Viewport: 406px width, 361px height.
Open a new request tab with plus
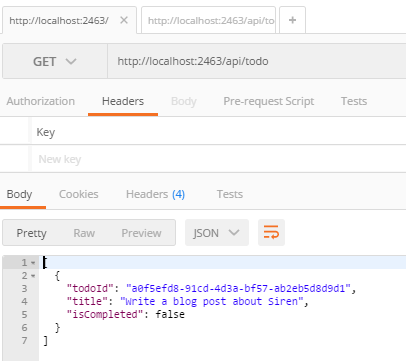292,20
